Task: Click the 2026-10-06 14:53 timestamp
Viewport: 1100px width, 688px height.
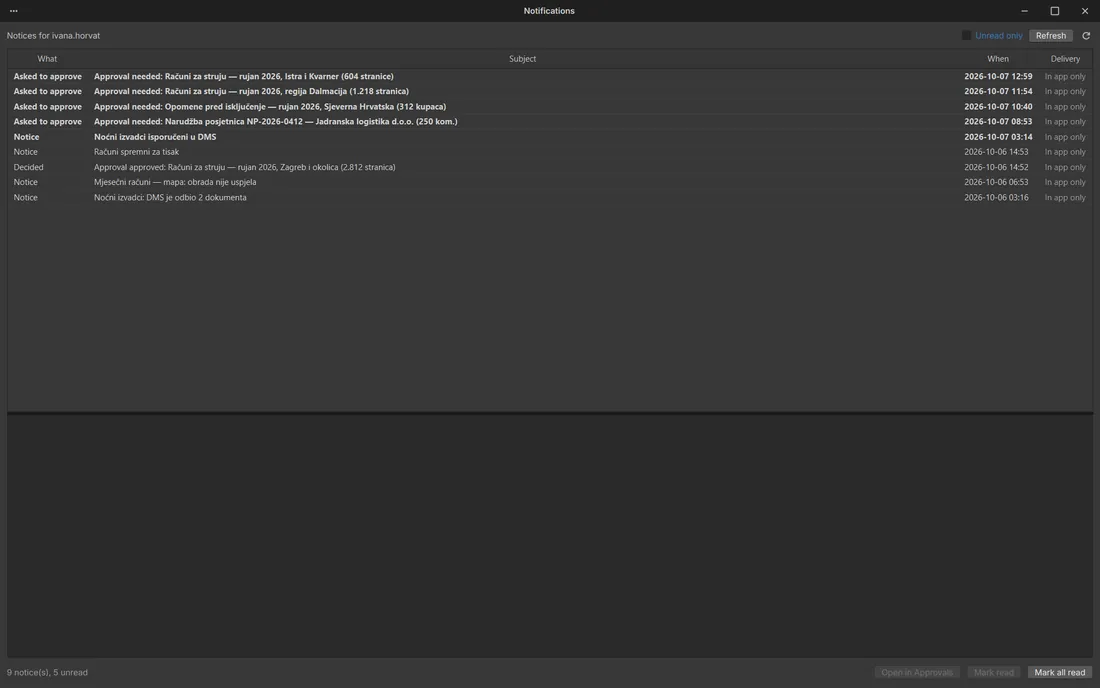Action: pyautogui.click(x=996, y=151)
